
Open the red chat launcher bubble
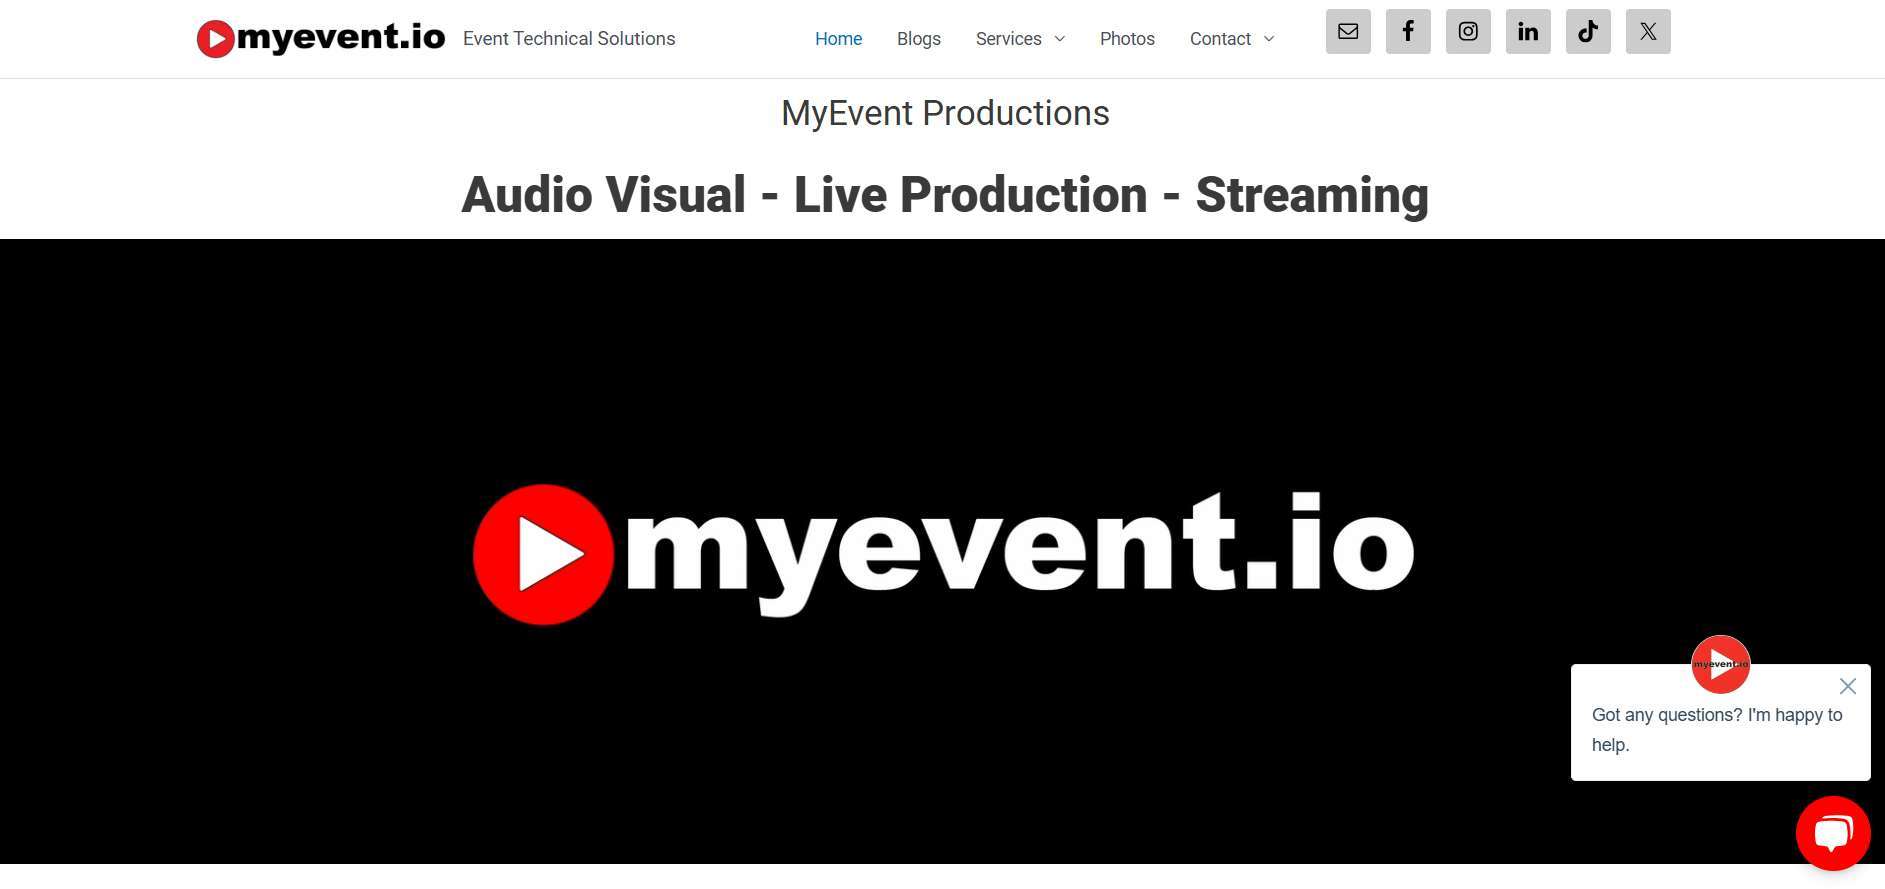pyautogui.click(x=1833, y=833)
